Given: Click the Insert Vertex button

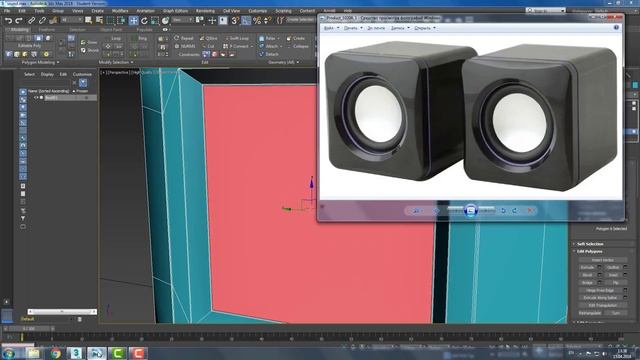Looking at the screenshot, I should [x=602, y=260].
